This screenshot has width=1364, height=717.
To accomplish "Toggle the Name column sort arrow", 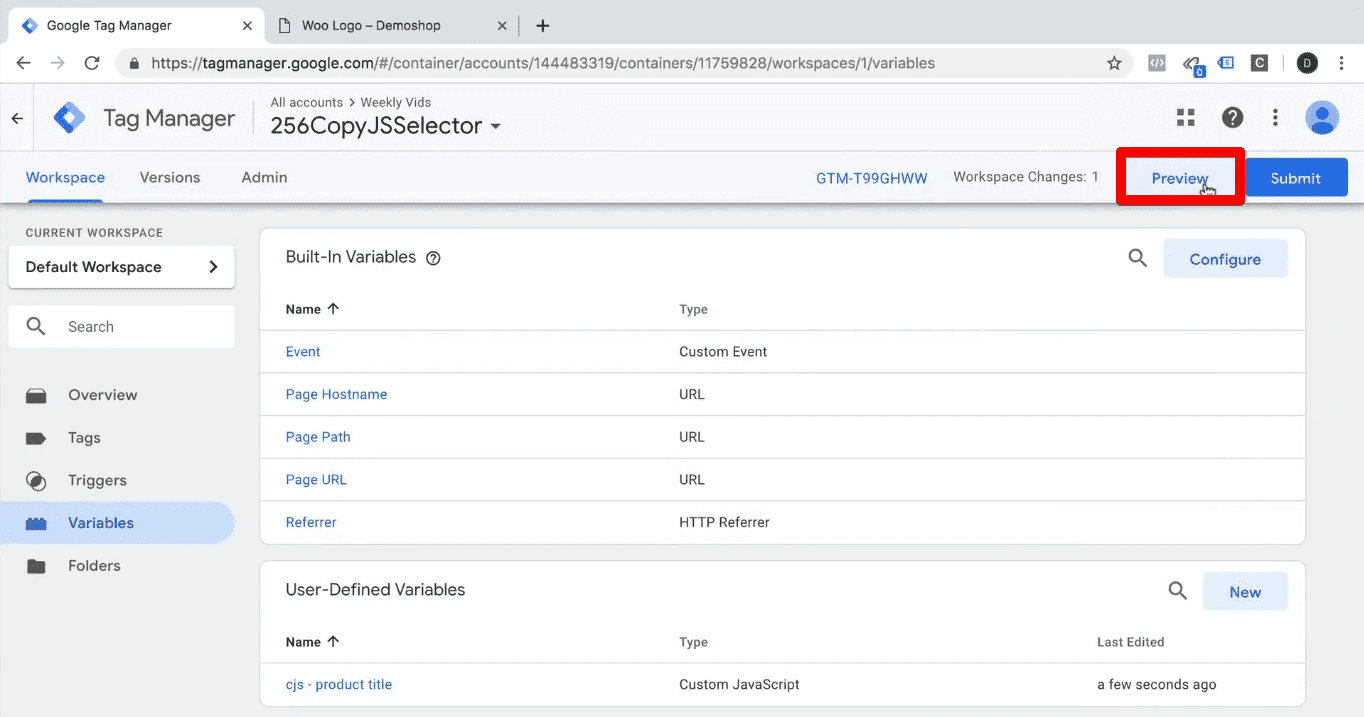I will click(334, 308).
